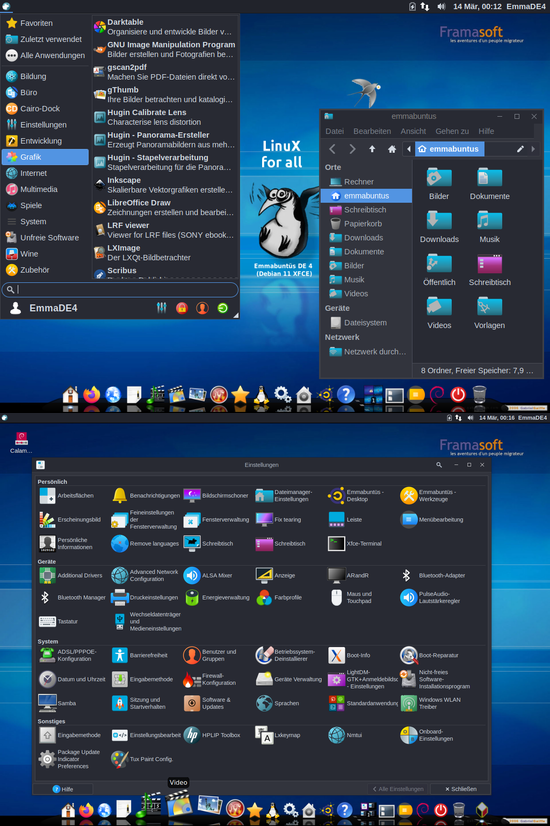Open the Internet category in application menu
This screenshot has height=826, width=550.
tap(45, 173)
